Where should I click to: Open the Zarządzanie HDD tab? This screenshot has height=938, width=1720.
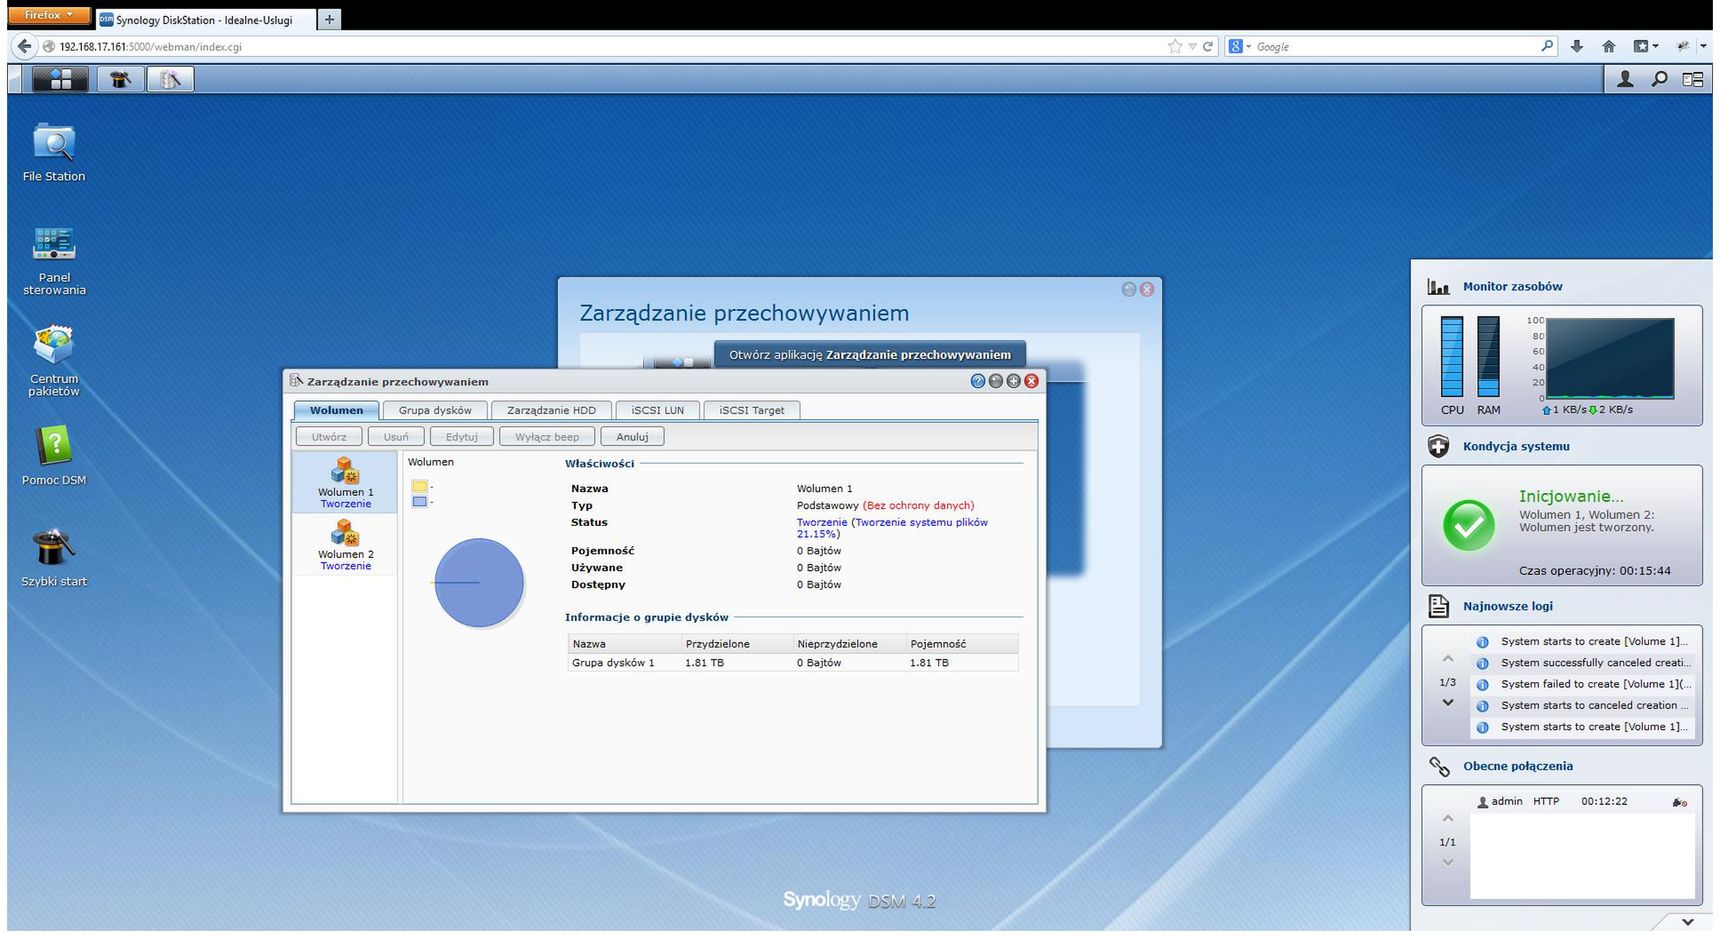[x=551, y=410]
